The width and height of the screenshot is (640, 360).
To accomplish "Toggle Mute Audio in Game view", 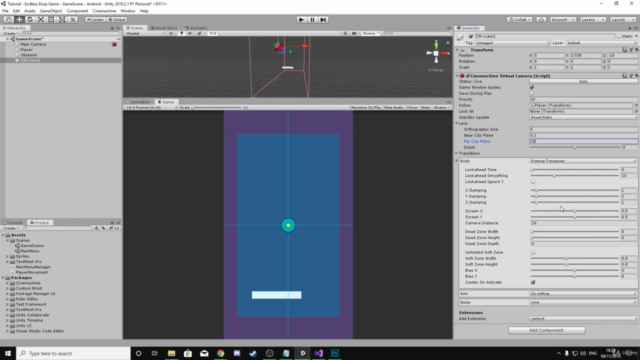I will point(393,108).
